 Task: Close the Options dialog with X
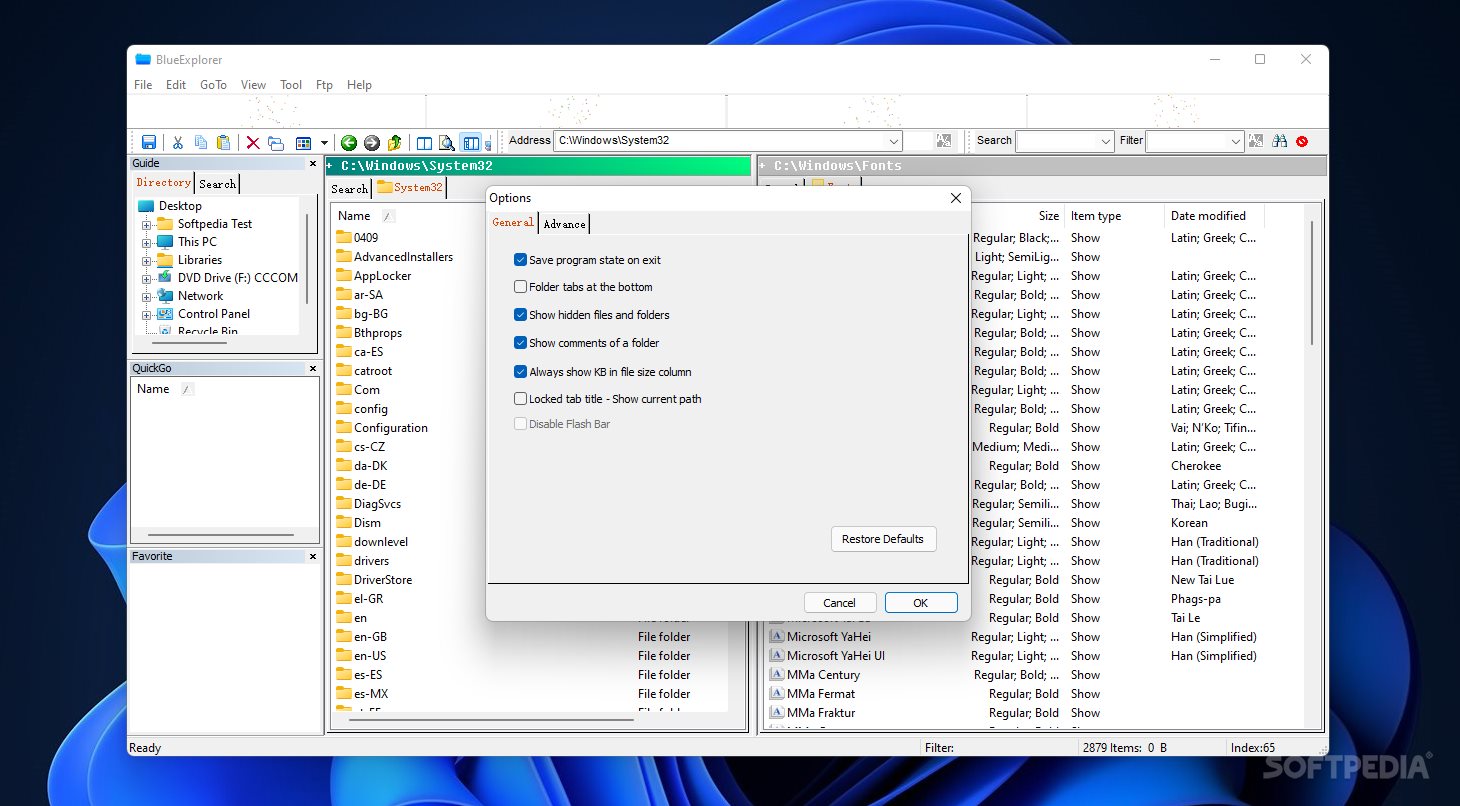tap(956, 198)
